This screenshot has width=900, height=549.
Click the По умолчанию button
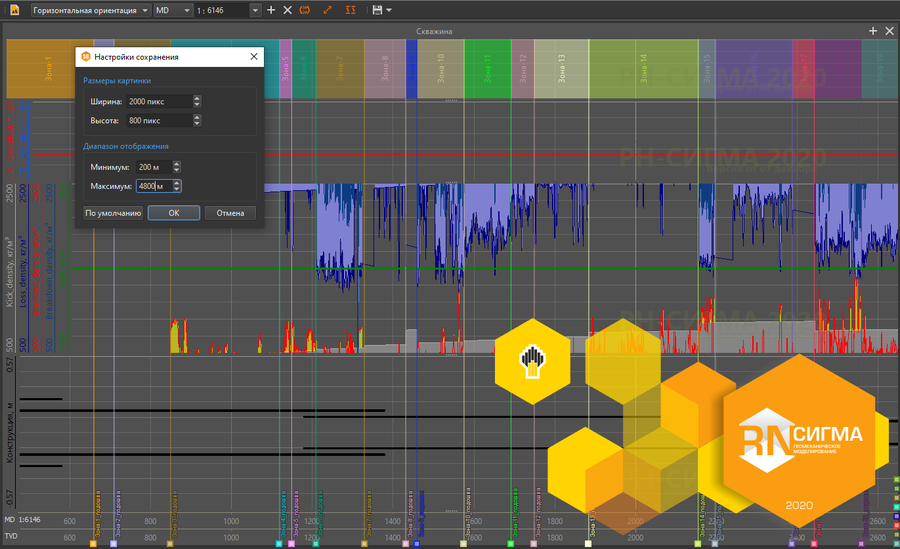click(x=113, y=213)
